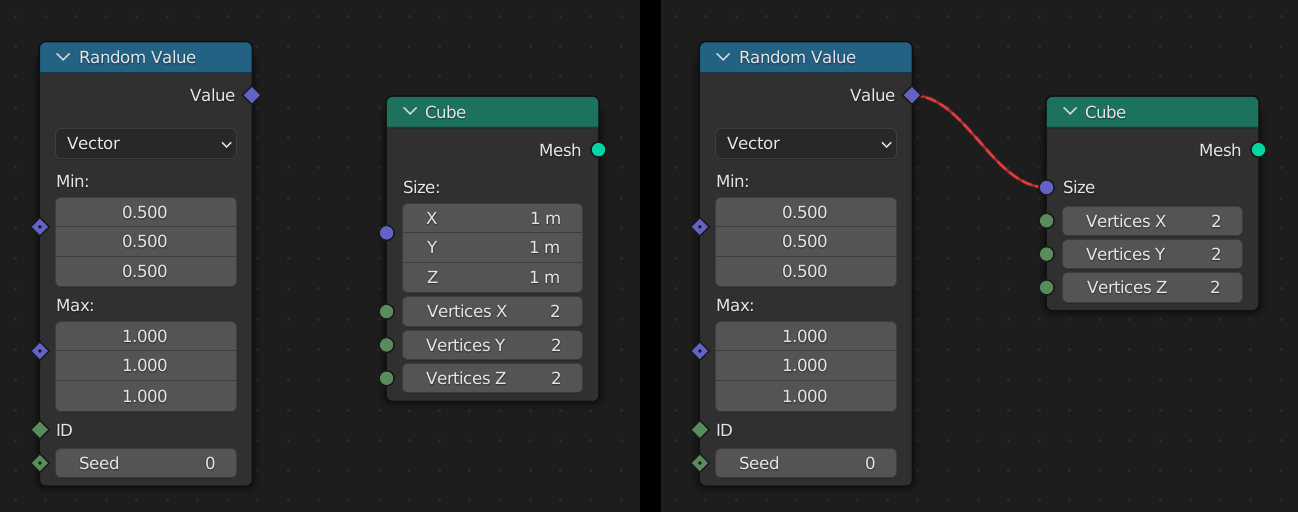Image resolution: width=1298 pixels, height=512 pixels.
Task: Click Seed input socket on linked Random Value node
Action: pyautogui.click(x=700, y=463)
